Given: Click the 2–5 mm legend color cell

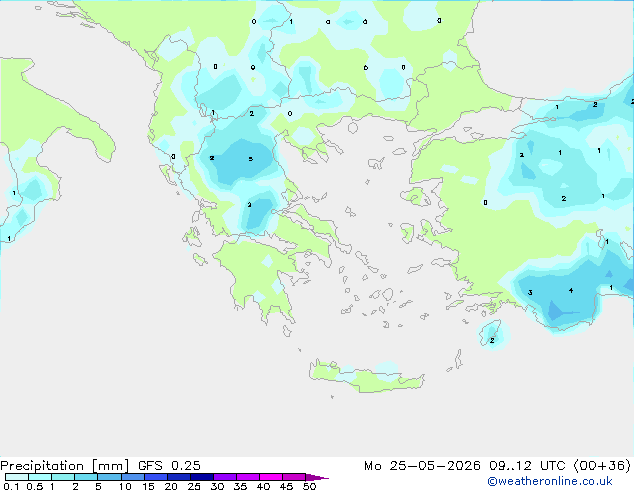Looking at the screenshot, I should pyautogui.click(x=86, y=477).
